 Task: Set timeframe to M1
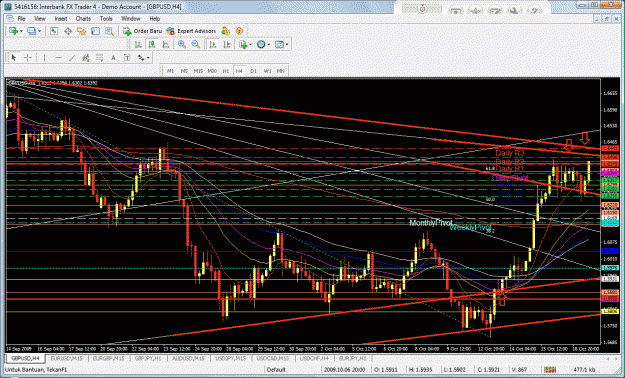[x=170, y=71]
